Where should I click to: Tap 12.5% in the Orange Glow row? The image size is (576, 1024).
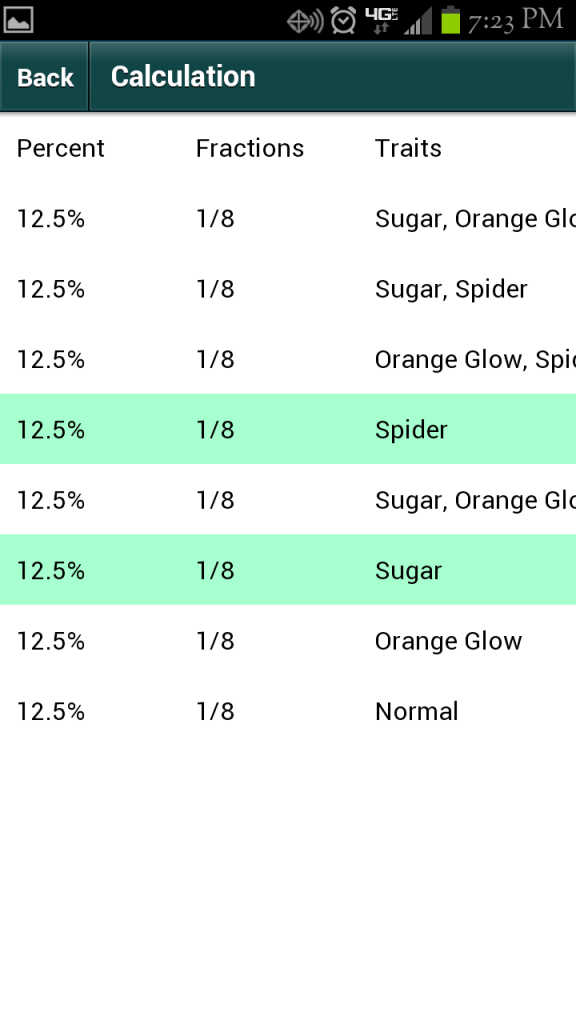[51, 641]
